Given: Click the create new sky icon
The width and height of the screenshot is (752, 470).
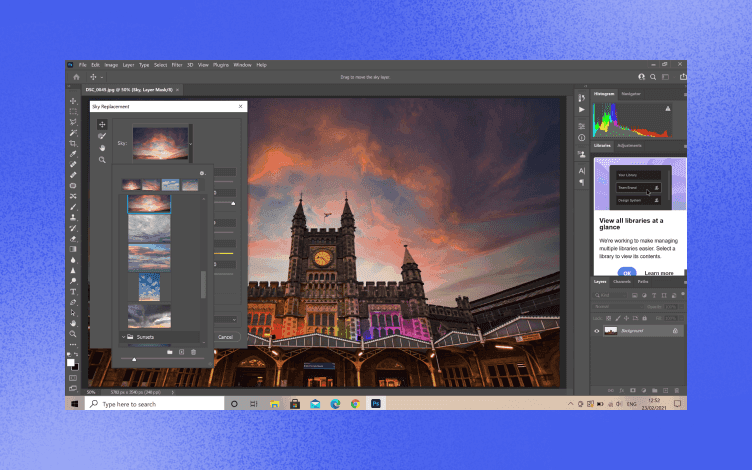Looking at the screenshot, I should [x=182, y=352].
